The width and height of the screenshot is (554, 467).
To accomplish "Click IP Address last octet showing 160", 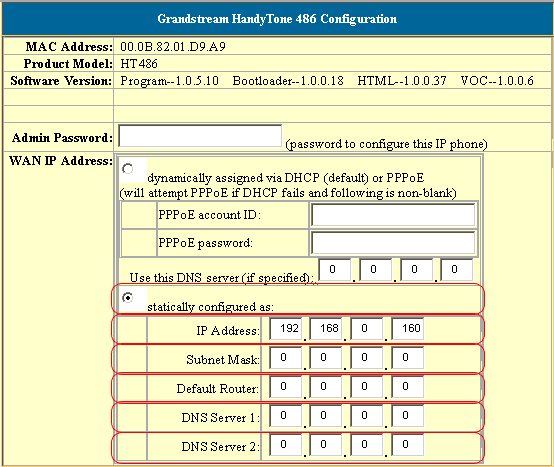I will click(408, 329).
